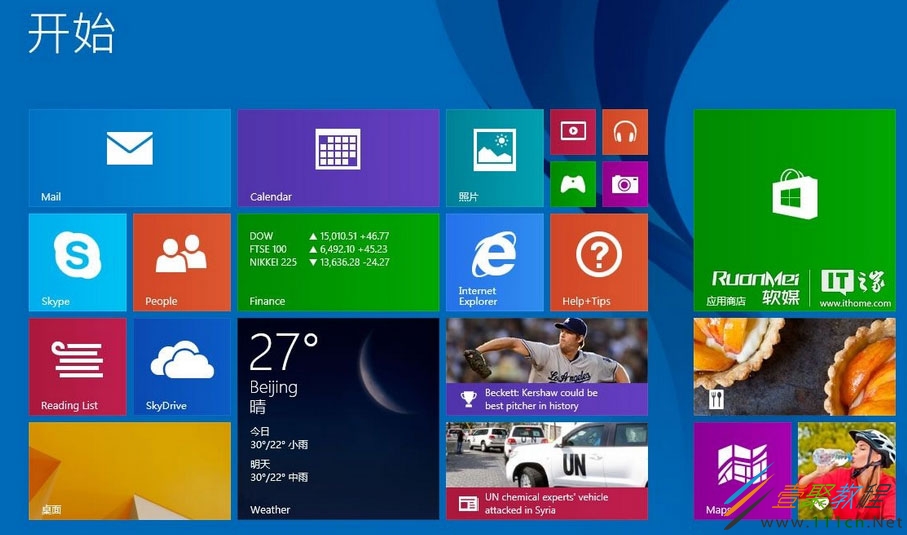The image size is (907, 535).
Task: Click the DOW 15,010.51 row
Action: pyautogui.click(x=319, y=236)
